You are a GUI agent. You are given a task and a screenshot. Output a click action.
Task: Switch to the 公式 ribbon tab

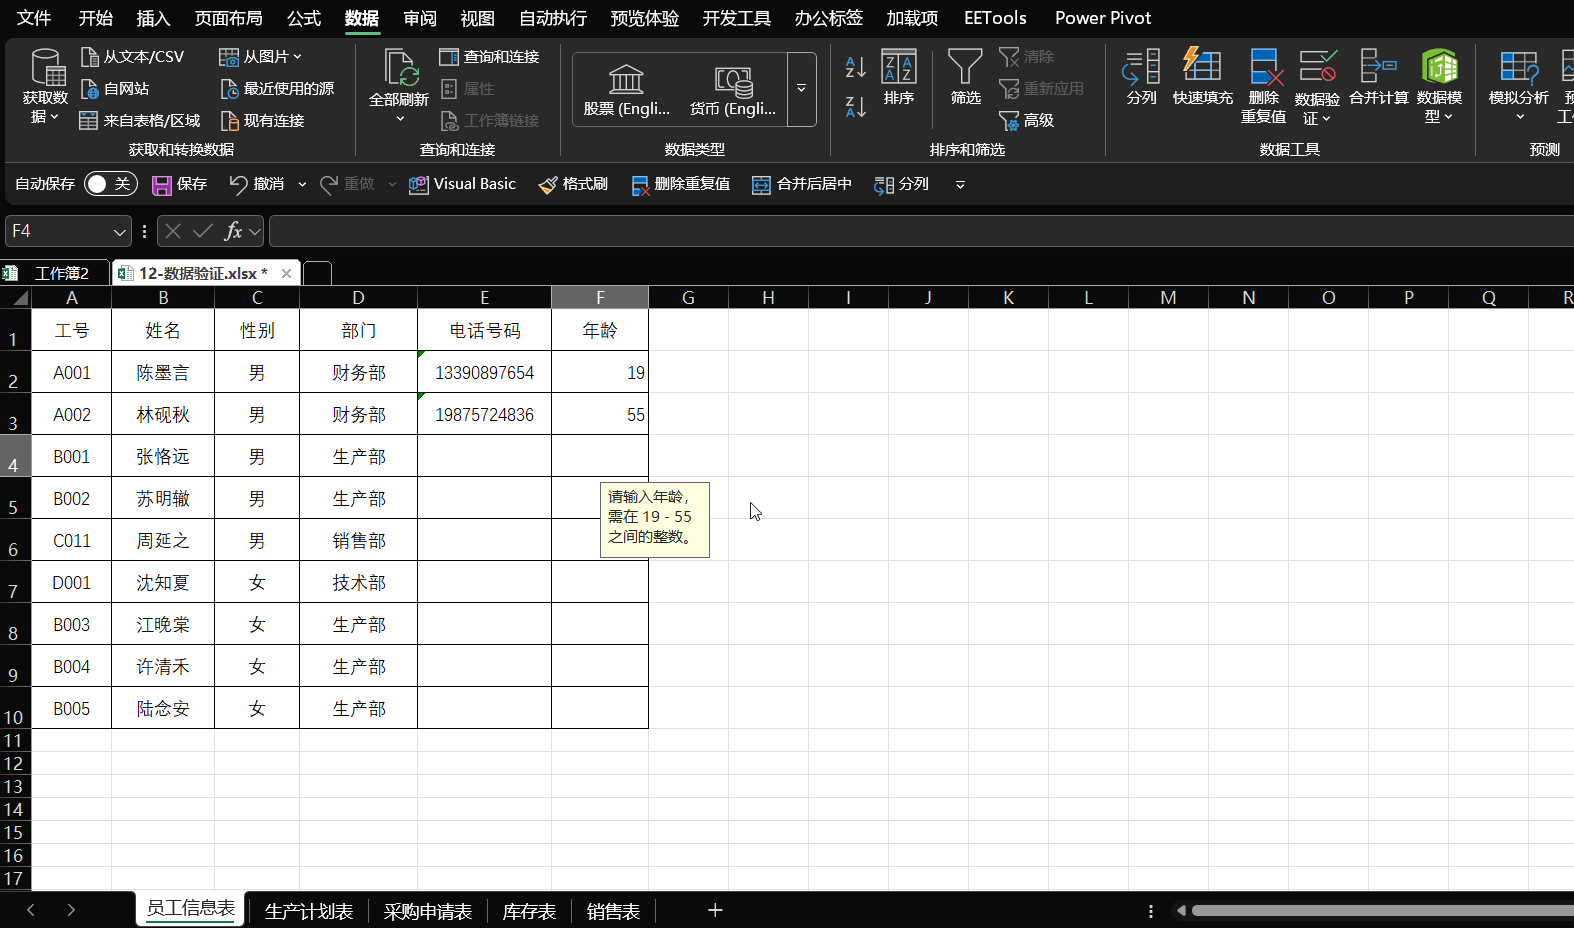click(x=303, y=18)
